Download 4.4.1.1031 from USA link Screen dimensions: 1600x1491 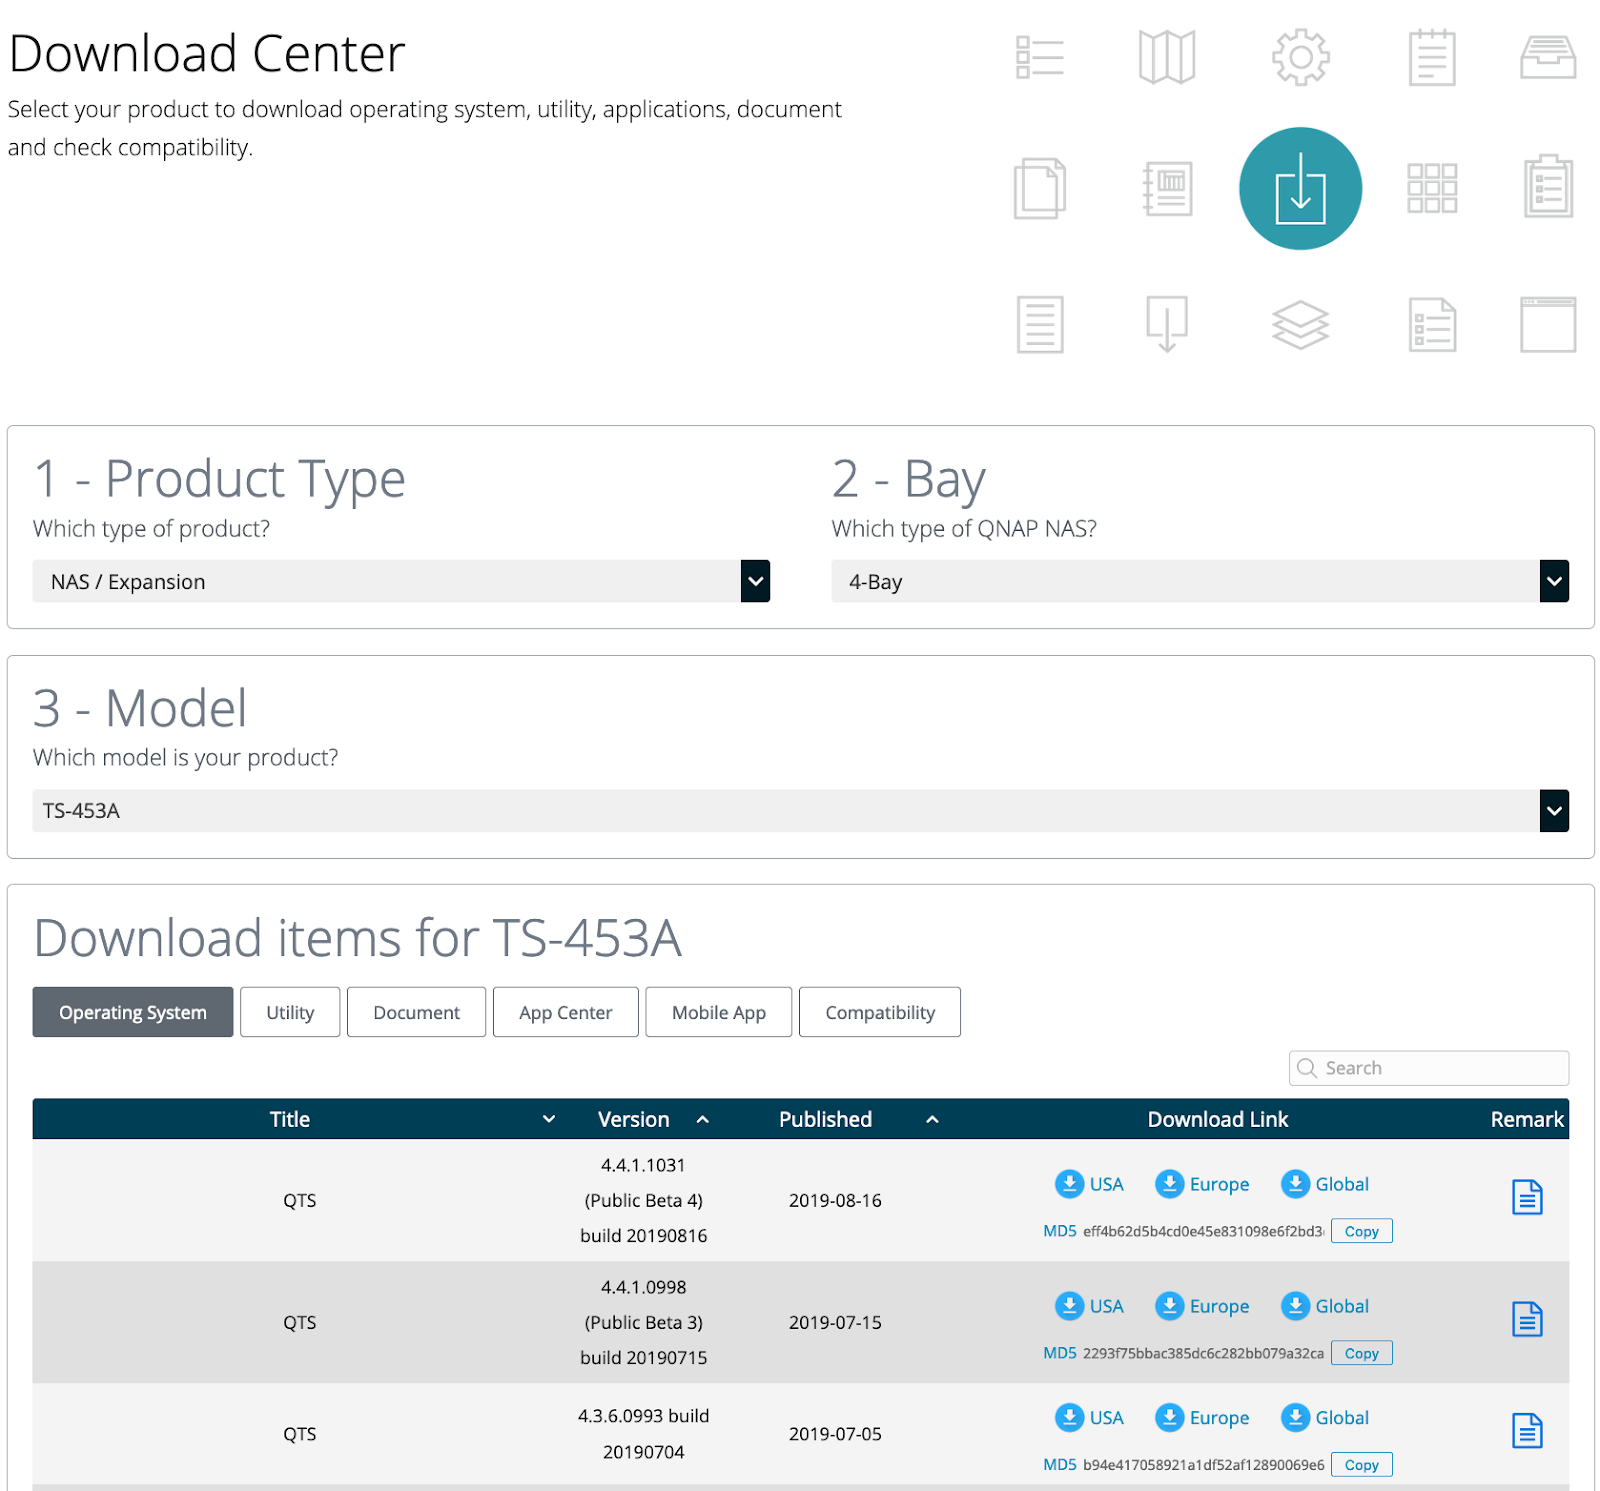click(x=1089, y=1184)
